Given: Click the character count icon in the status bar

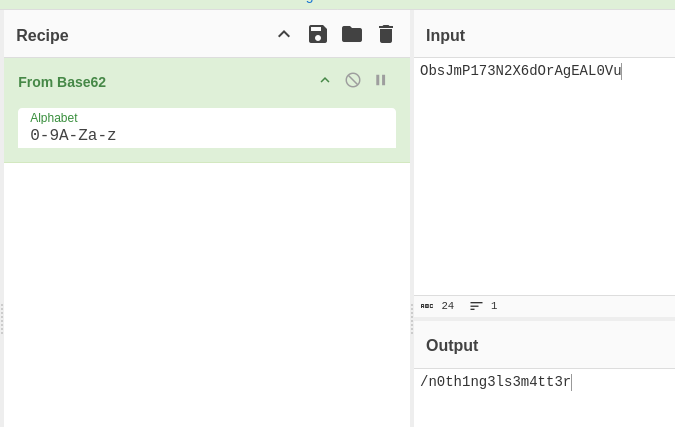Looking at the screenshot, I should 427,306.
